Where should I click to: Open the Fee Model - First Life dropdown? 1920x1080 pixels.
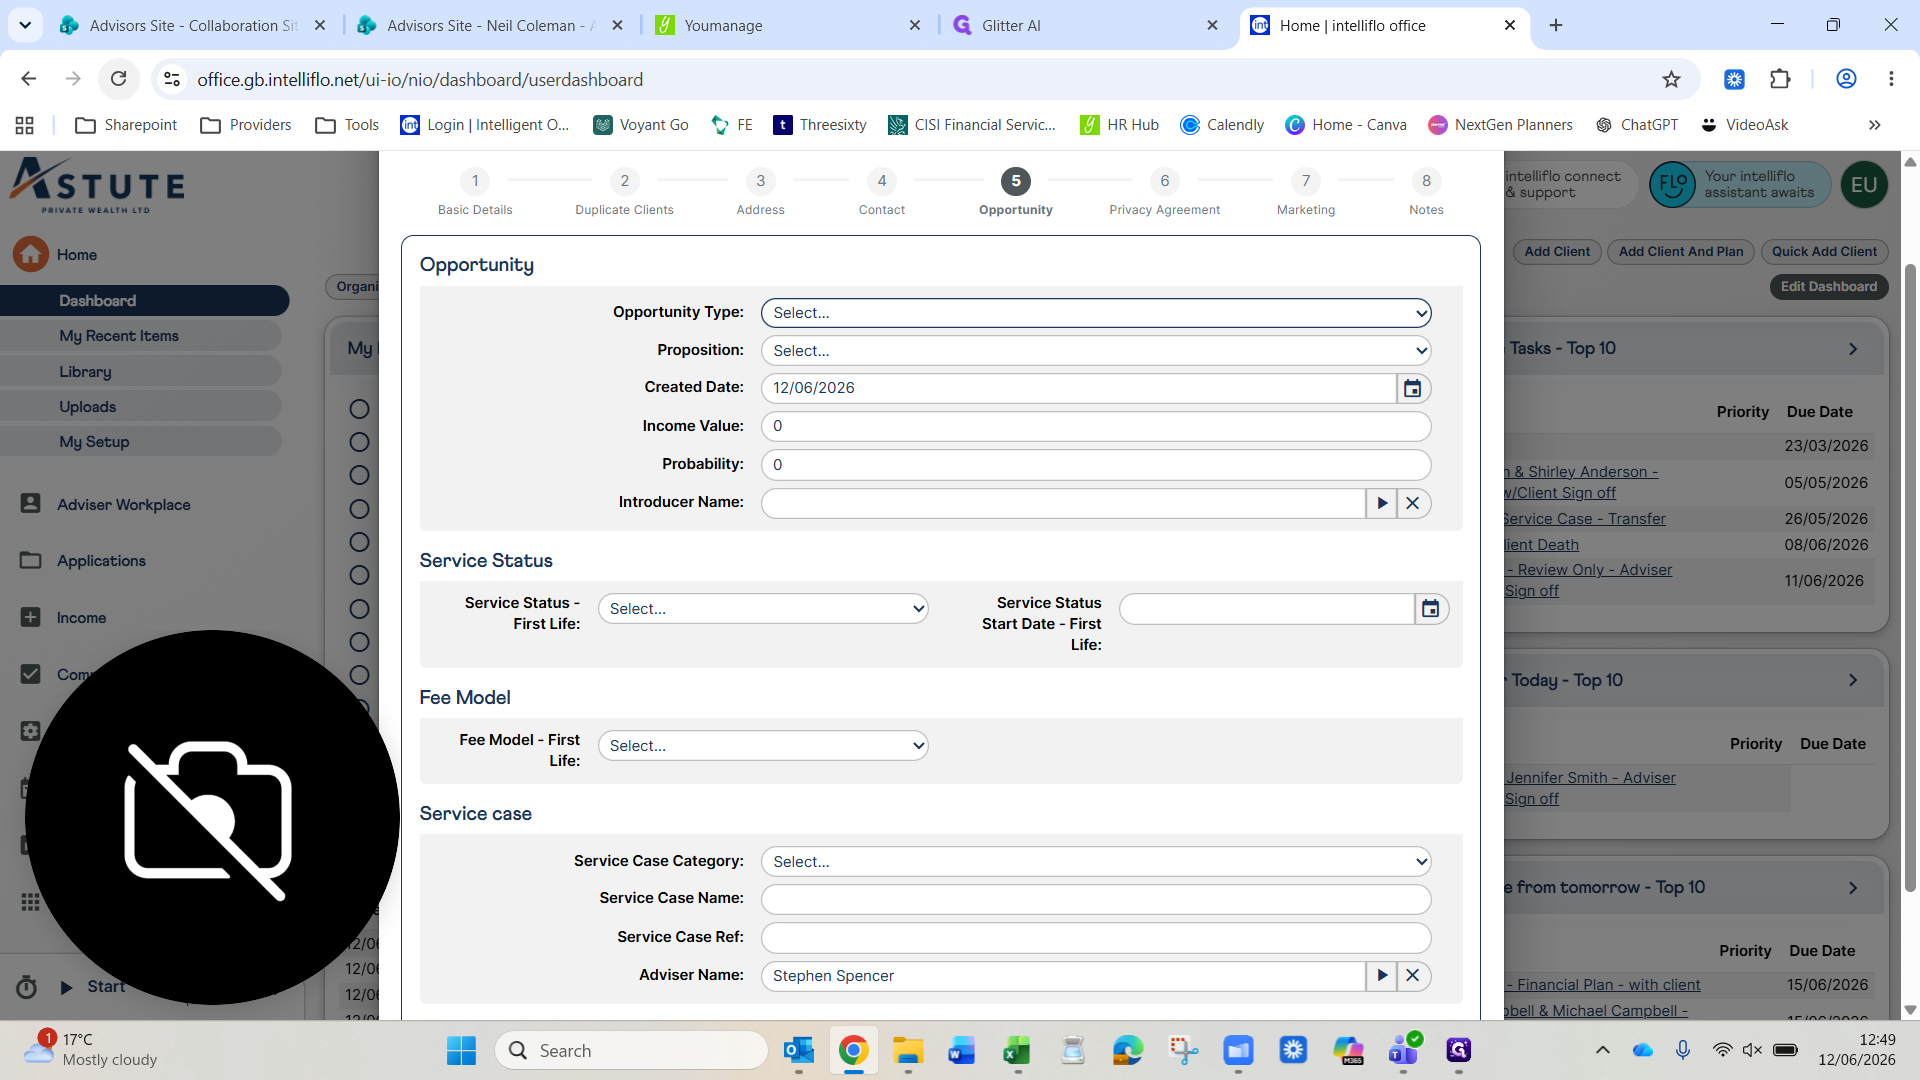click(x=763, y=746)
